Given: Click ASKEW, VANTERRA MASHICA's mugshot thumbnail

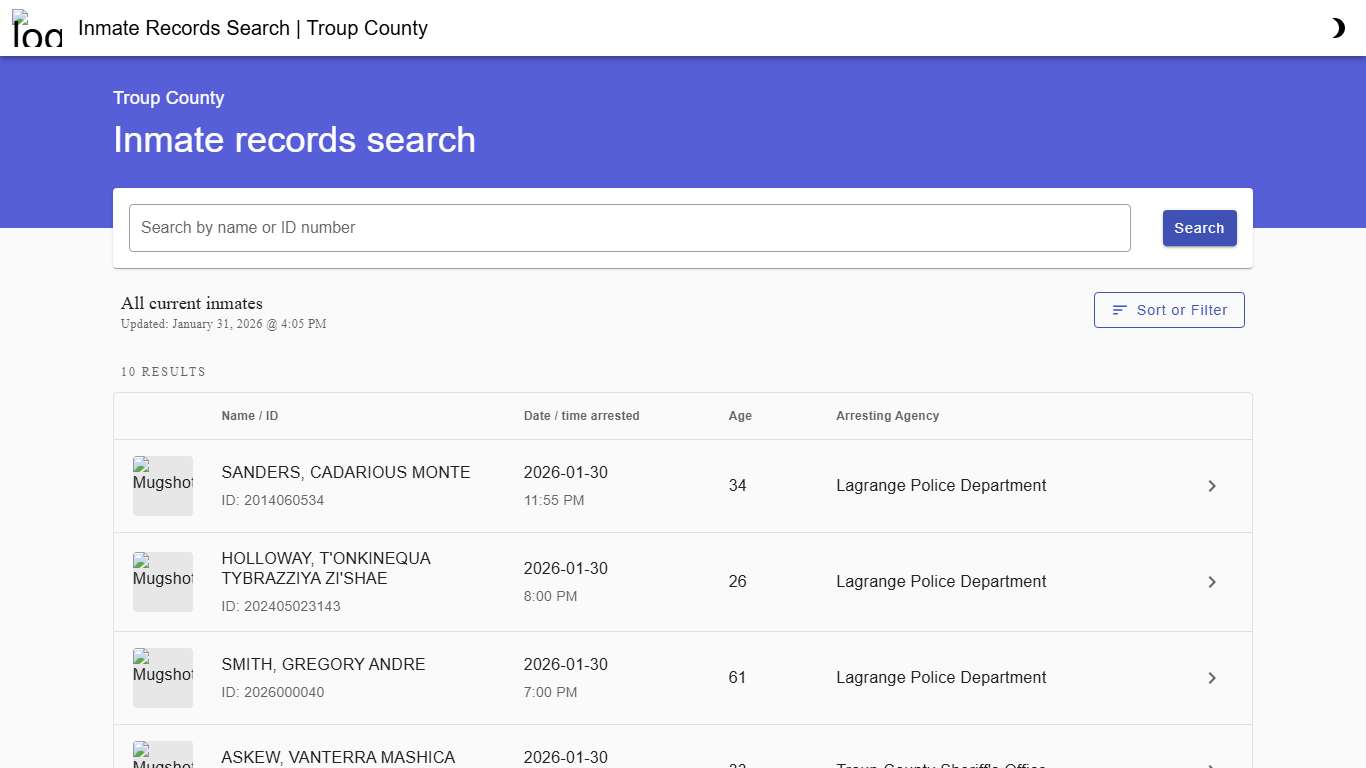Looking at the screenshot, I should 162,757.
